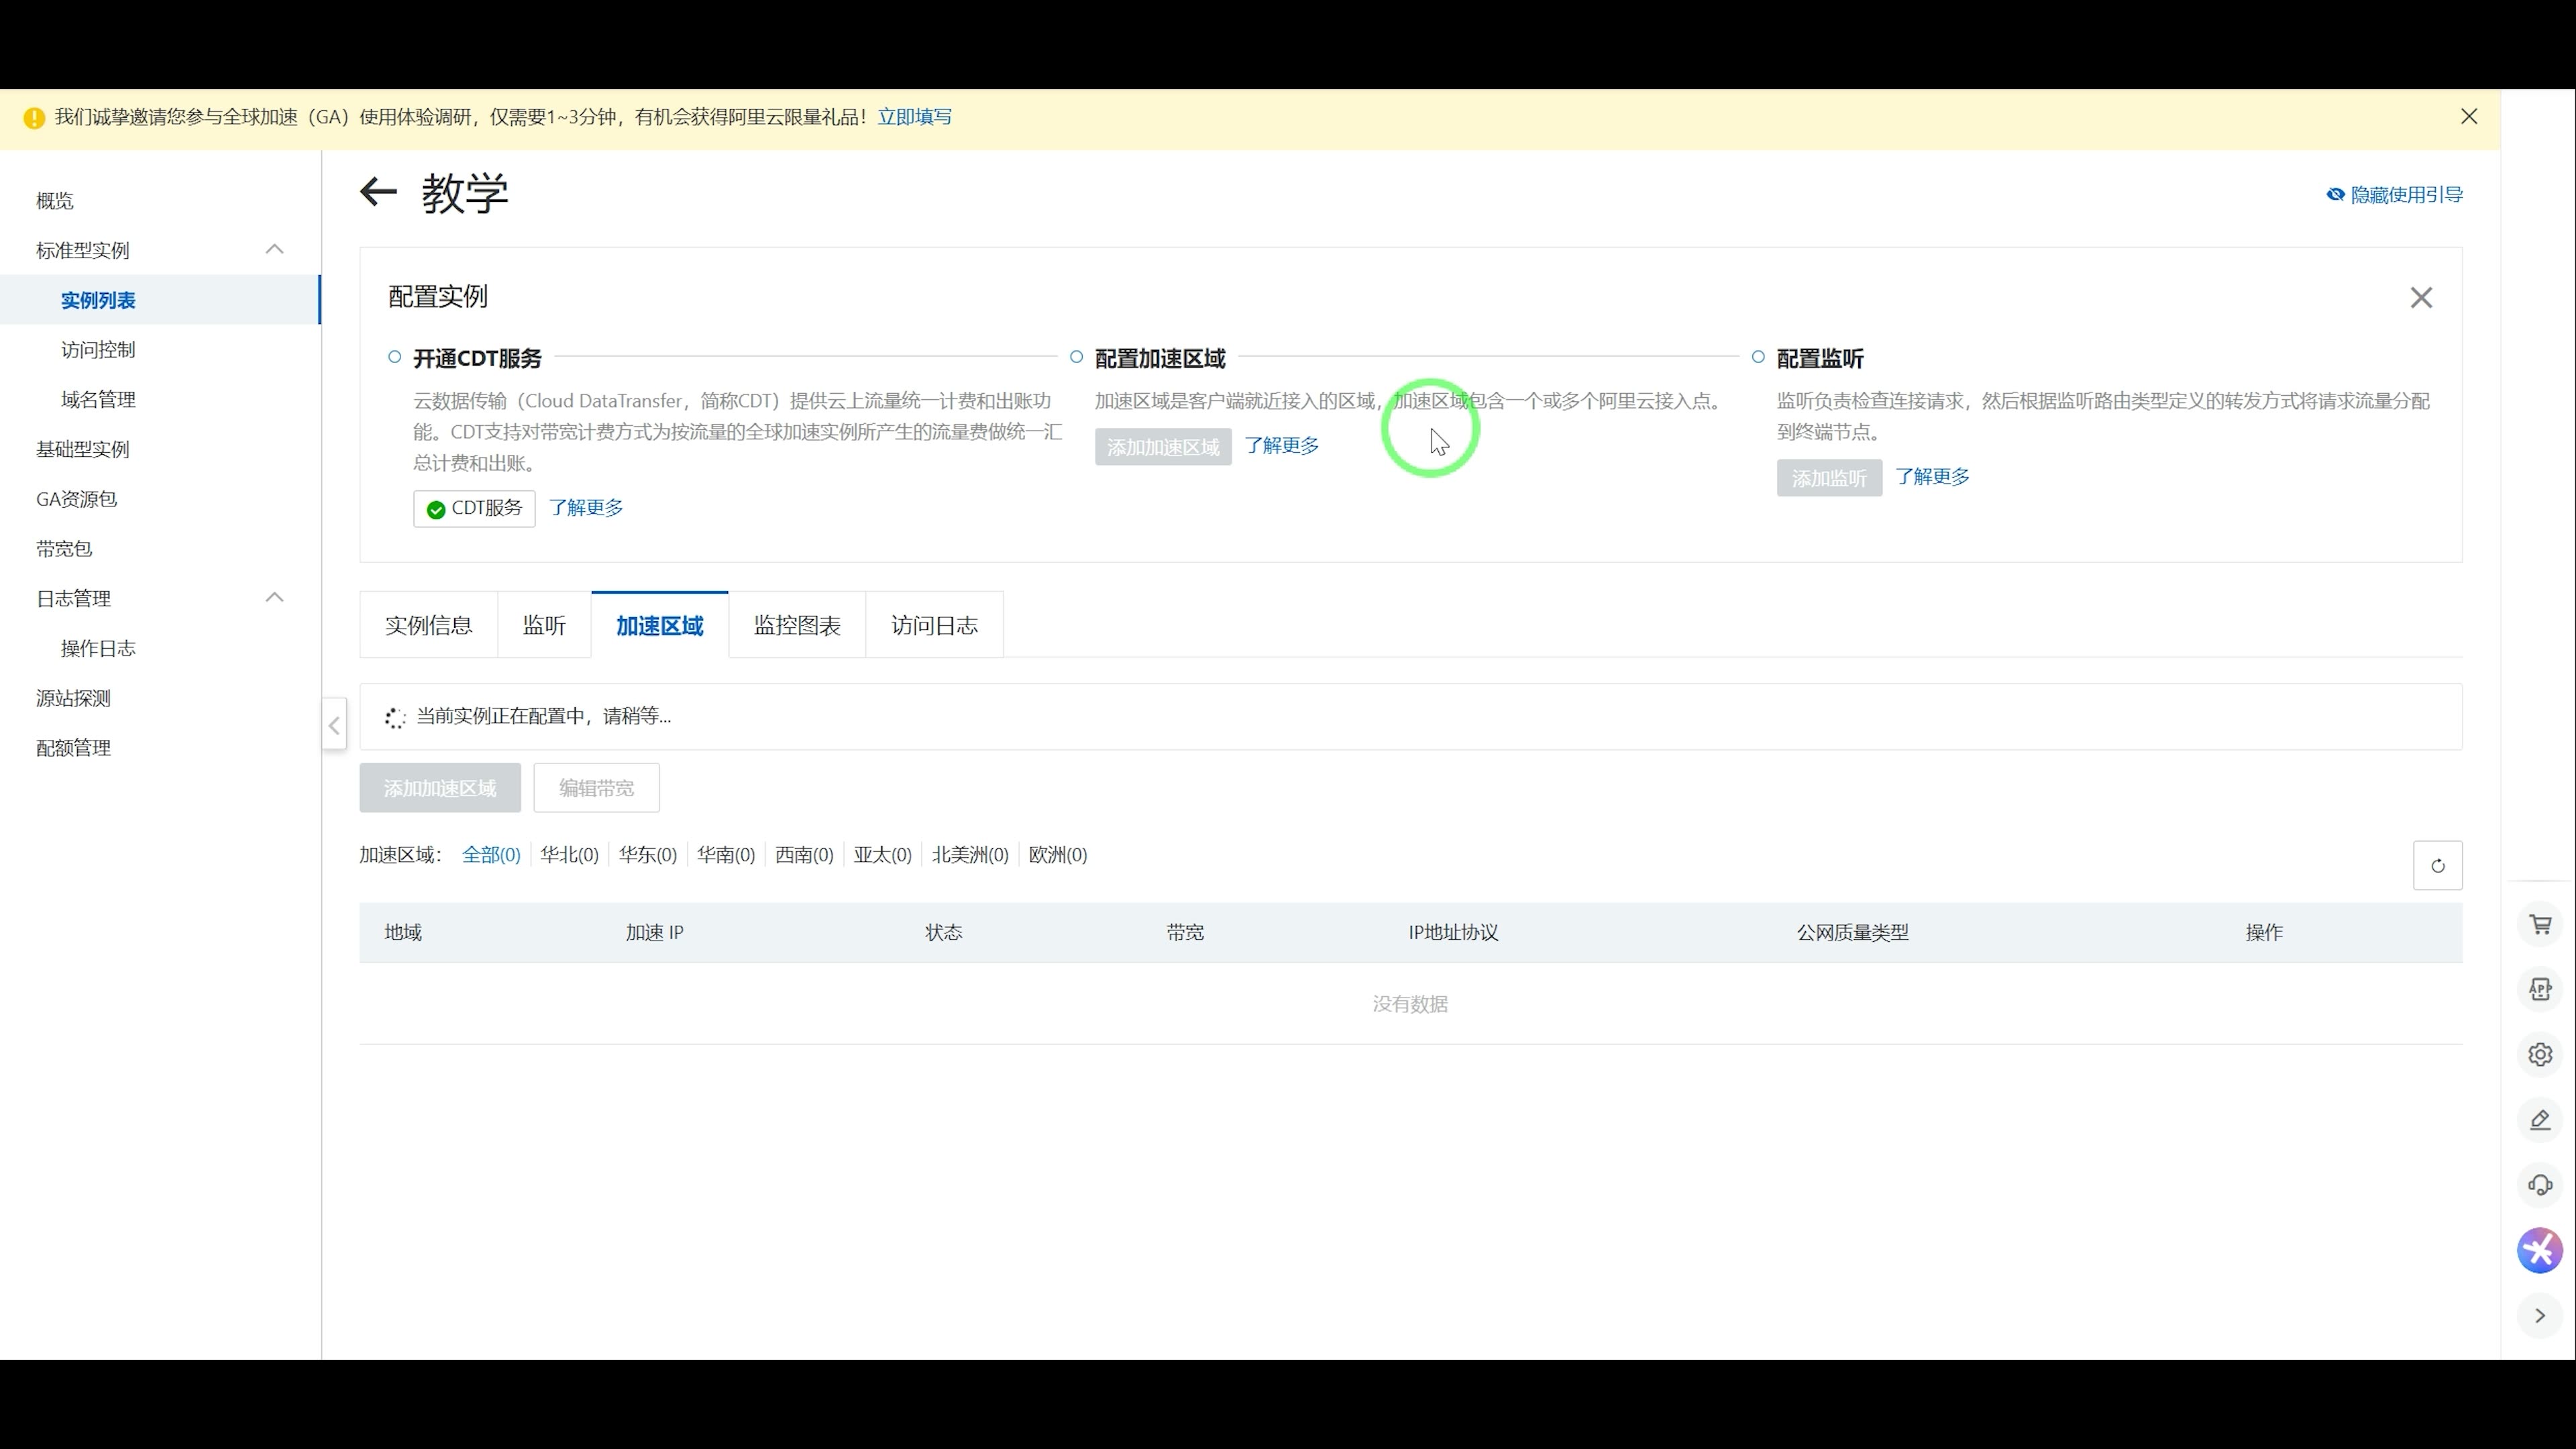Open 配额管理 in the sidebar
The width and height of the screenshot is (2576, 1449).
[x=74, y=748]
